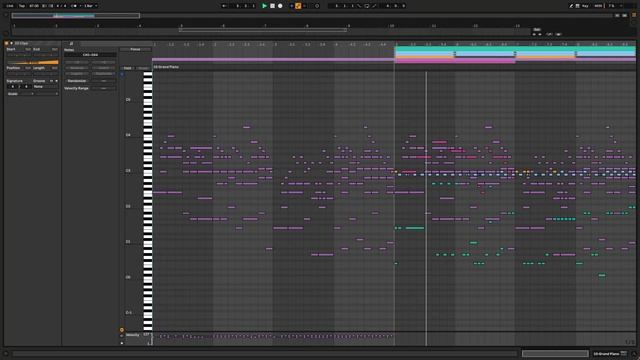Open the Scale dropdown in clip panel
Image resolution: width=640 pixels, height=360 pixels.
point(20,94)
